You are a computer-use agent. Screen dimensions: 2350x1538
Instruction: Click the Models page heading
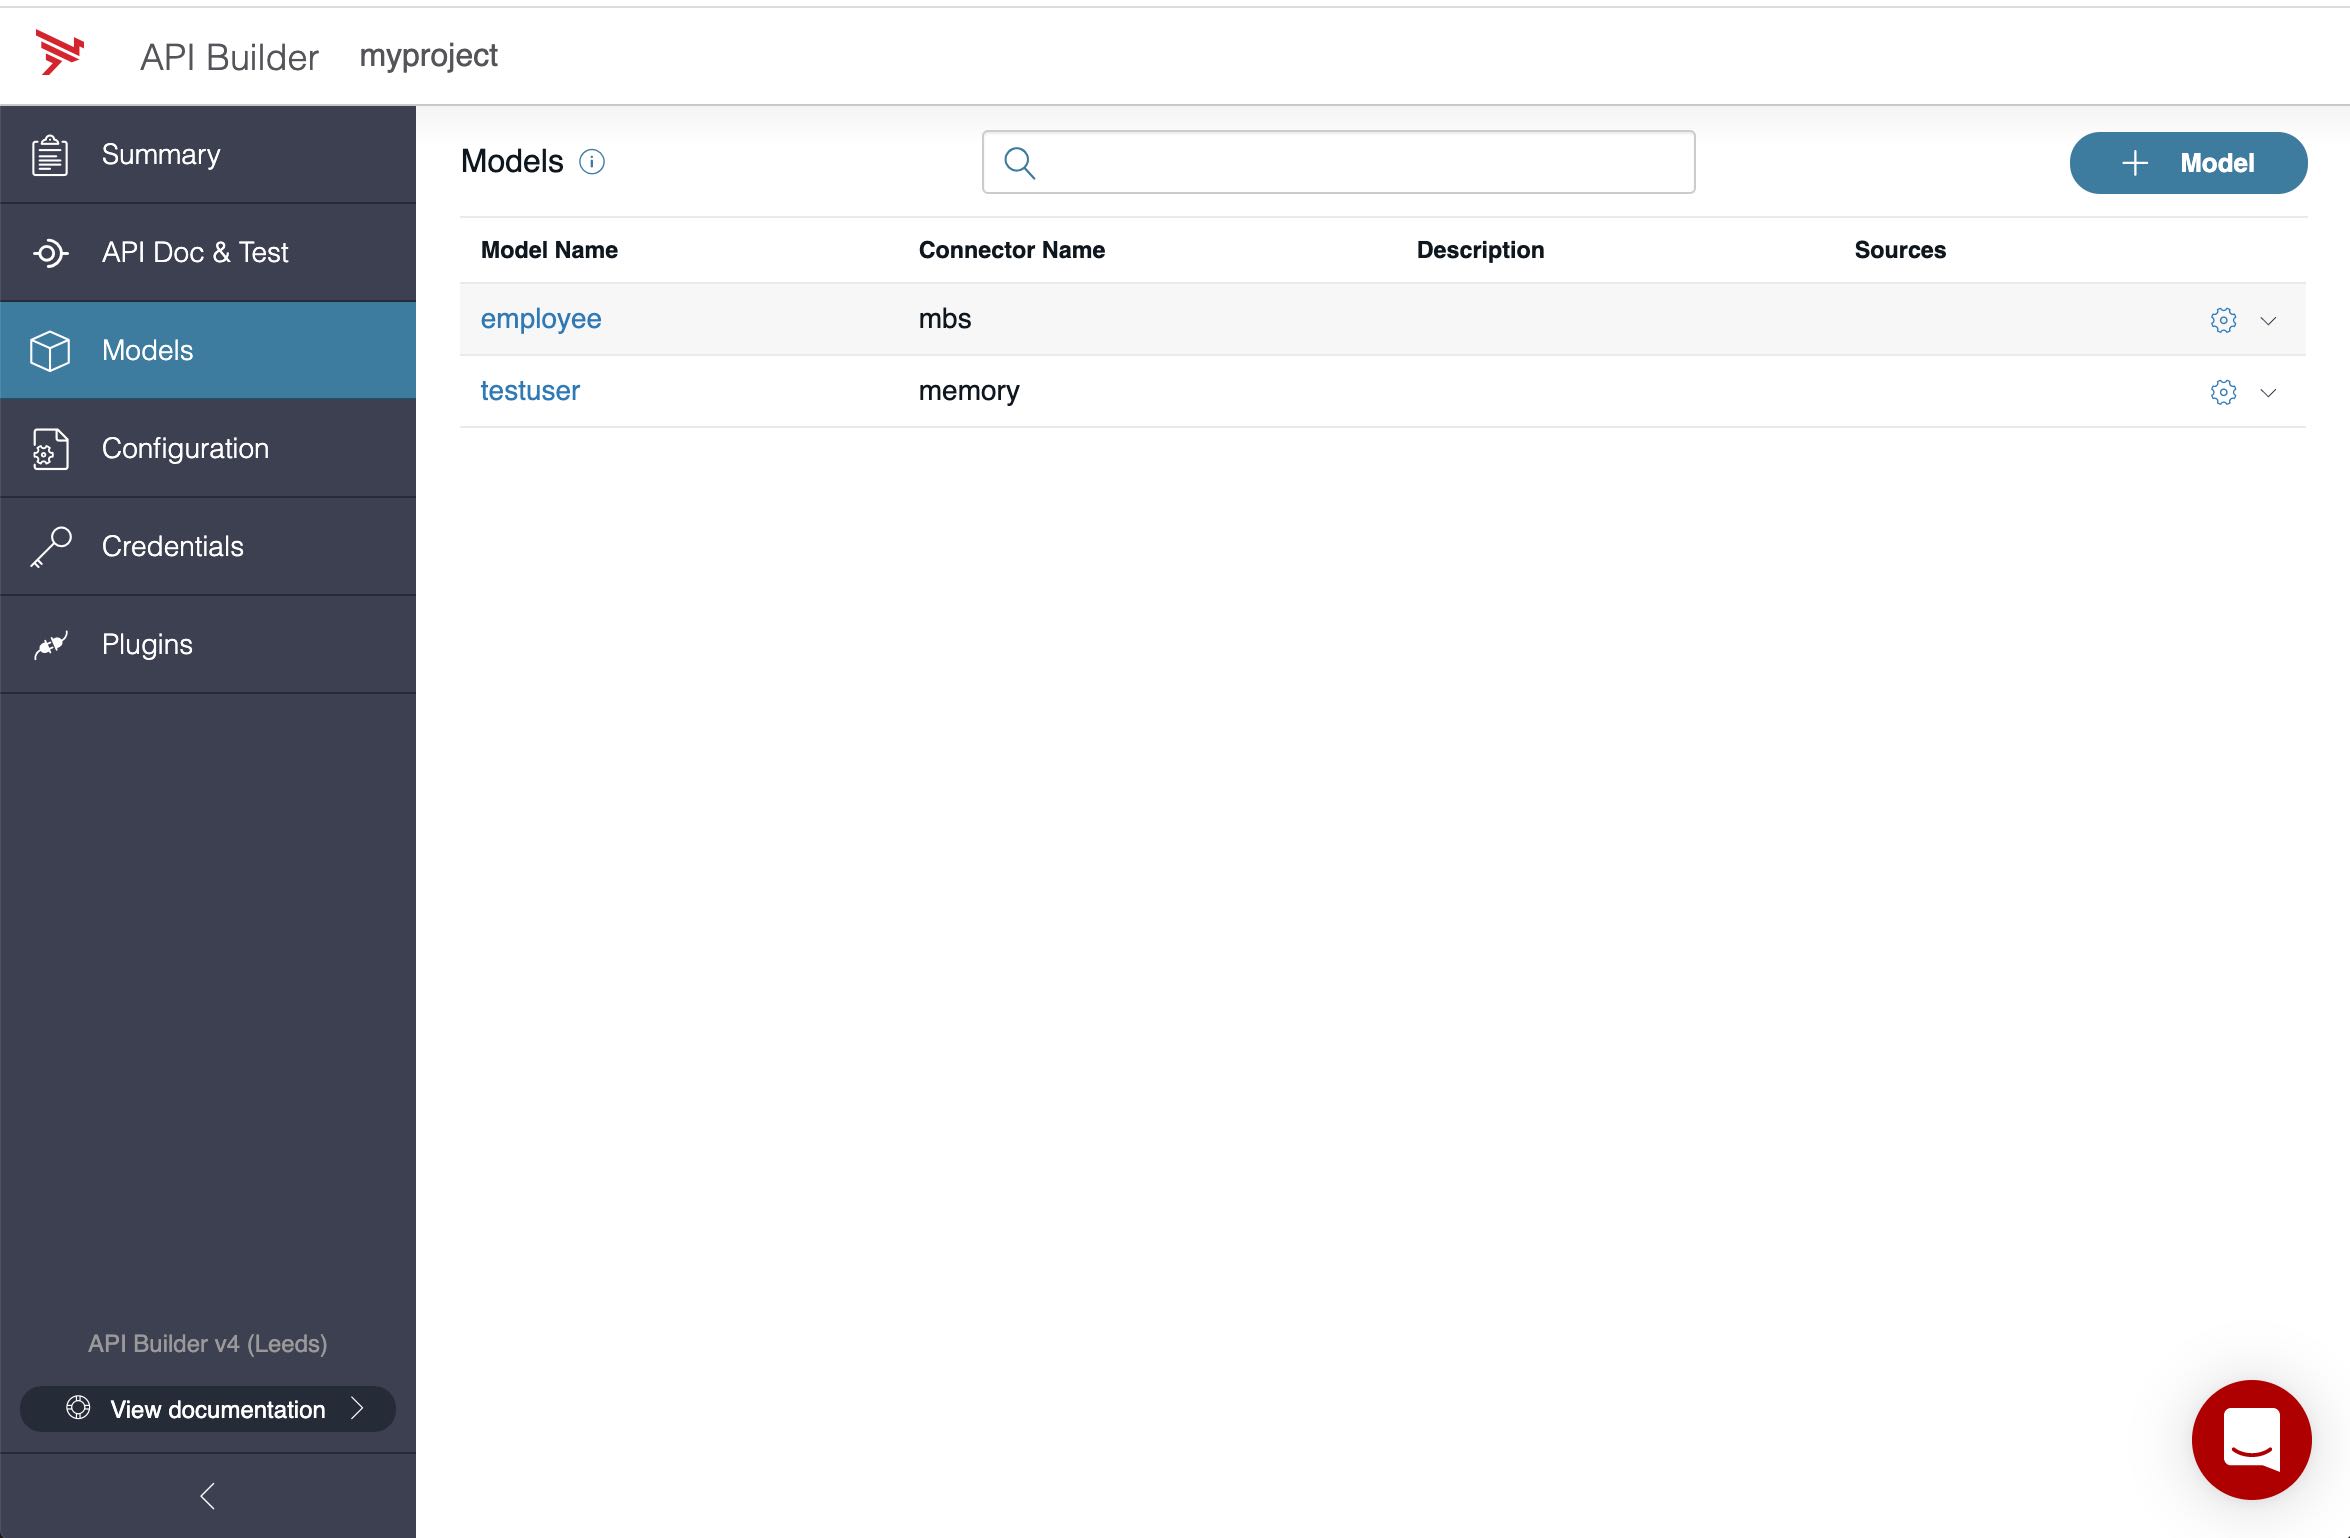(x=512, y=161)
